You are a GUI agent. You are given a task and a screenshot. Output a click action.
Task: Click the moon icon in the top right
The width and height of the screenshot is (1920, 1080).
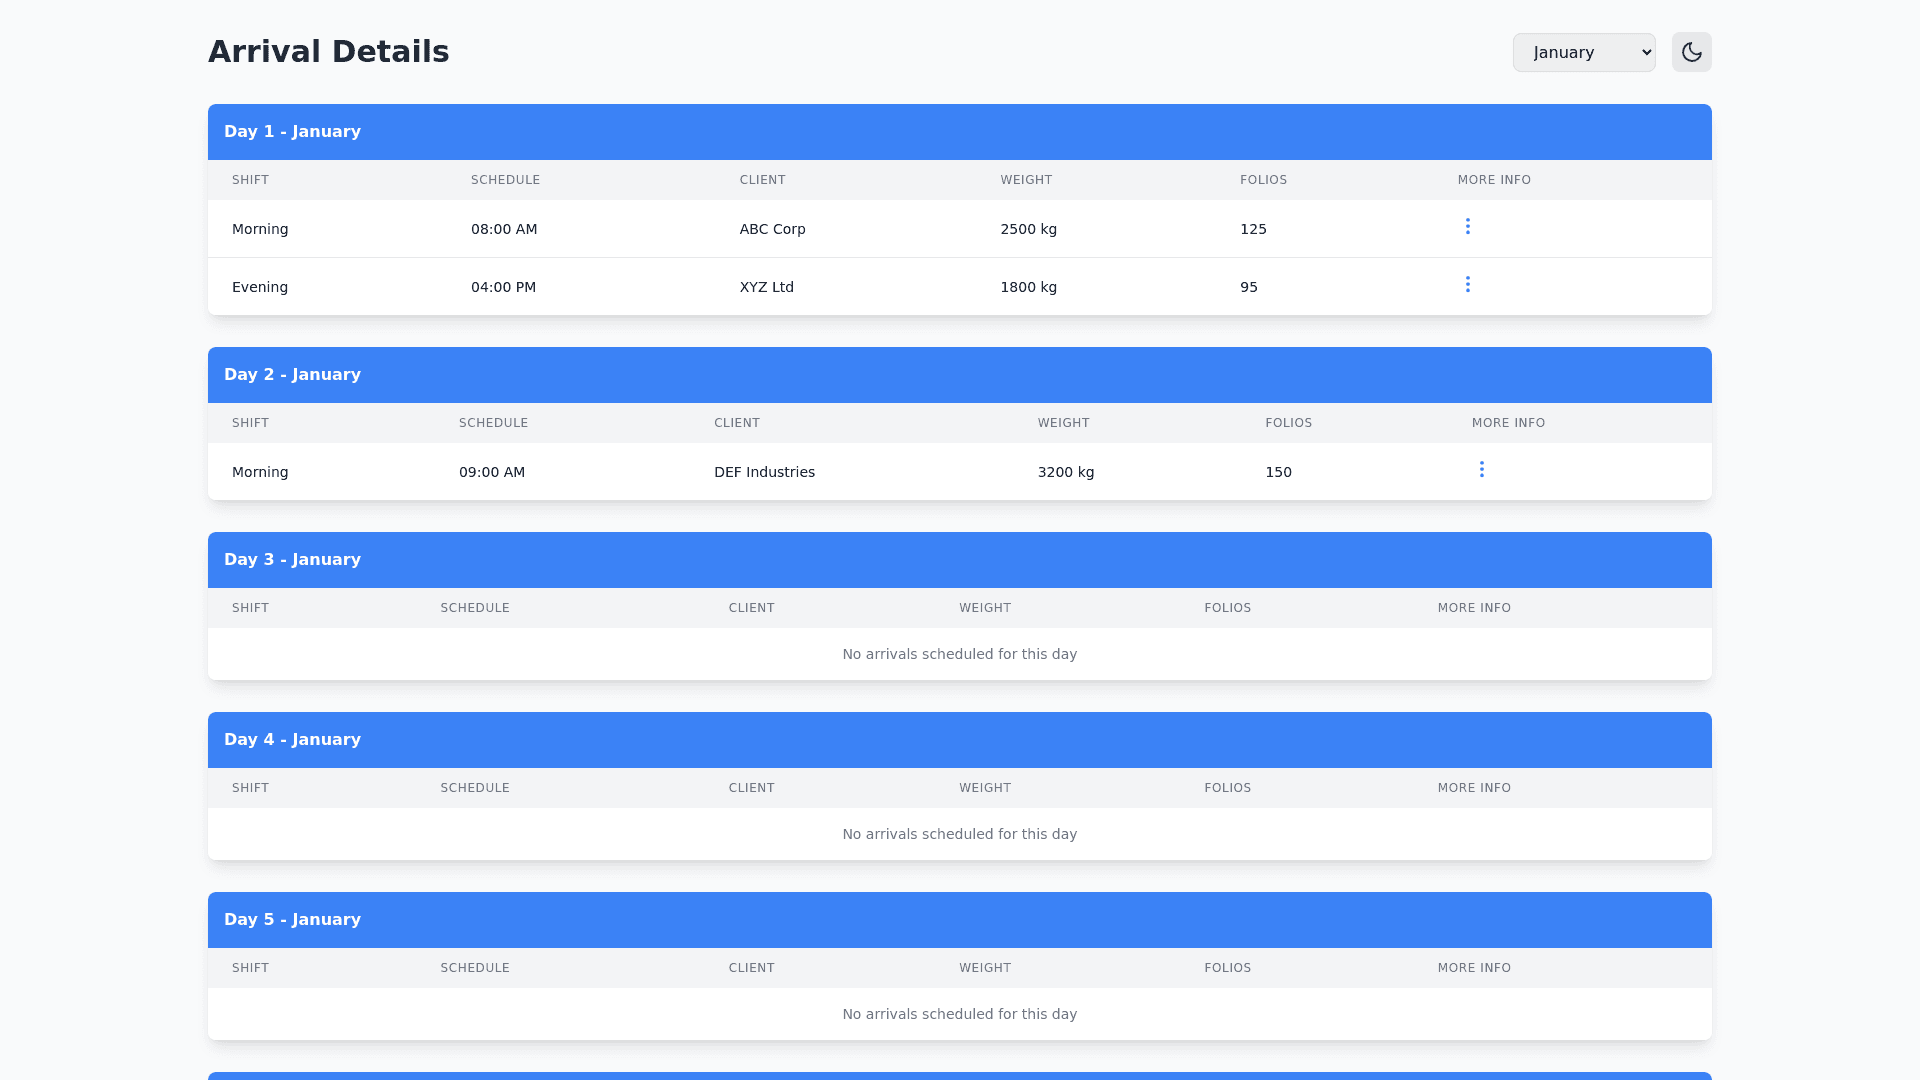tap(1691, 52)
